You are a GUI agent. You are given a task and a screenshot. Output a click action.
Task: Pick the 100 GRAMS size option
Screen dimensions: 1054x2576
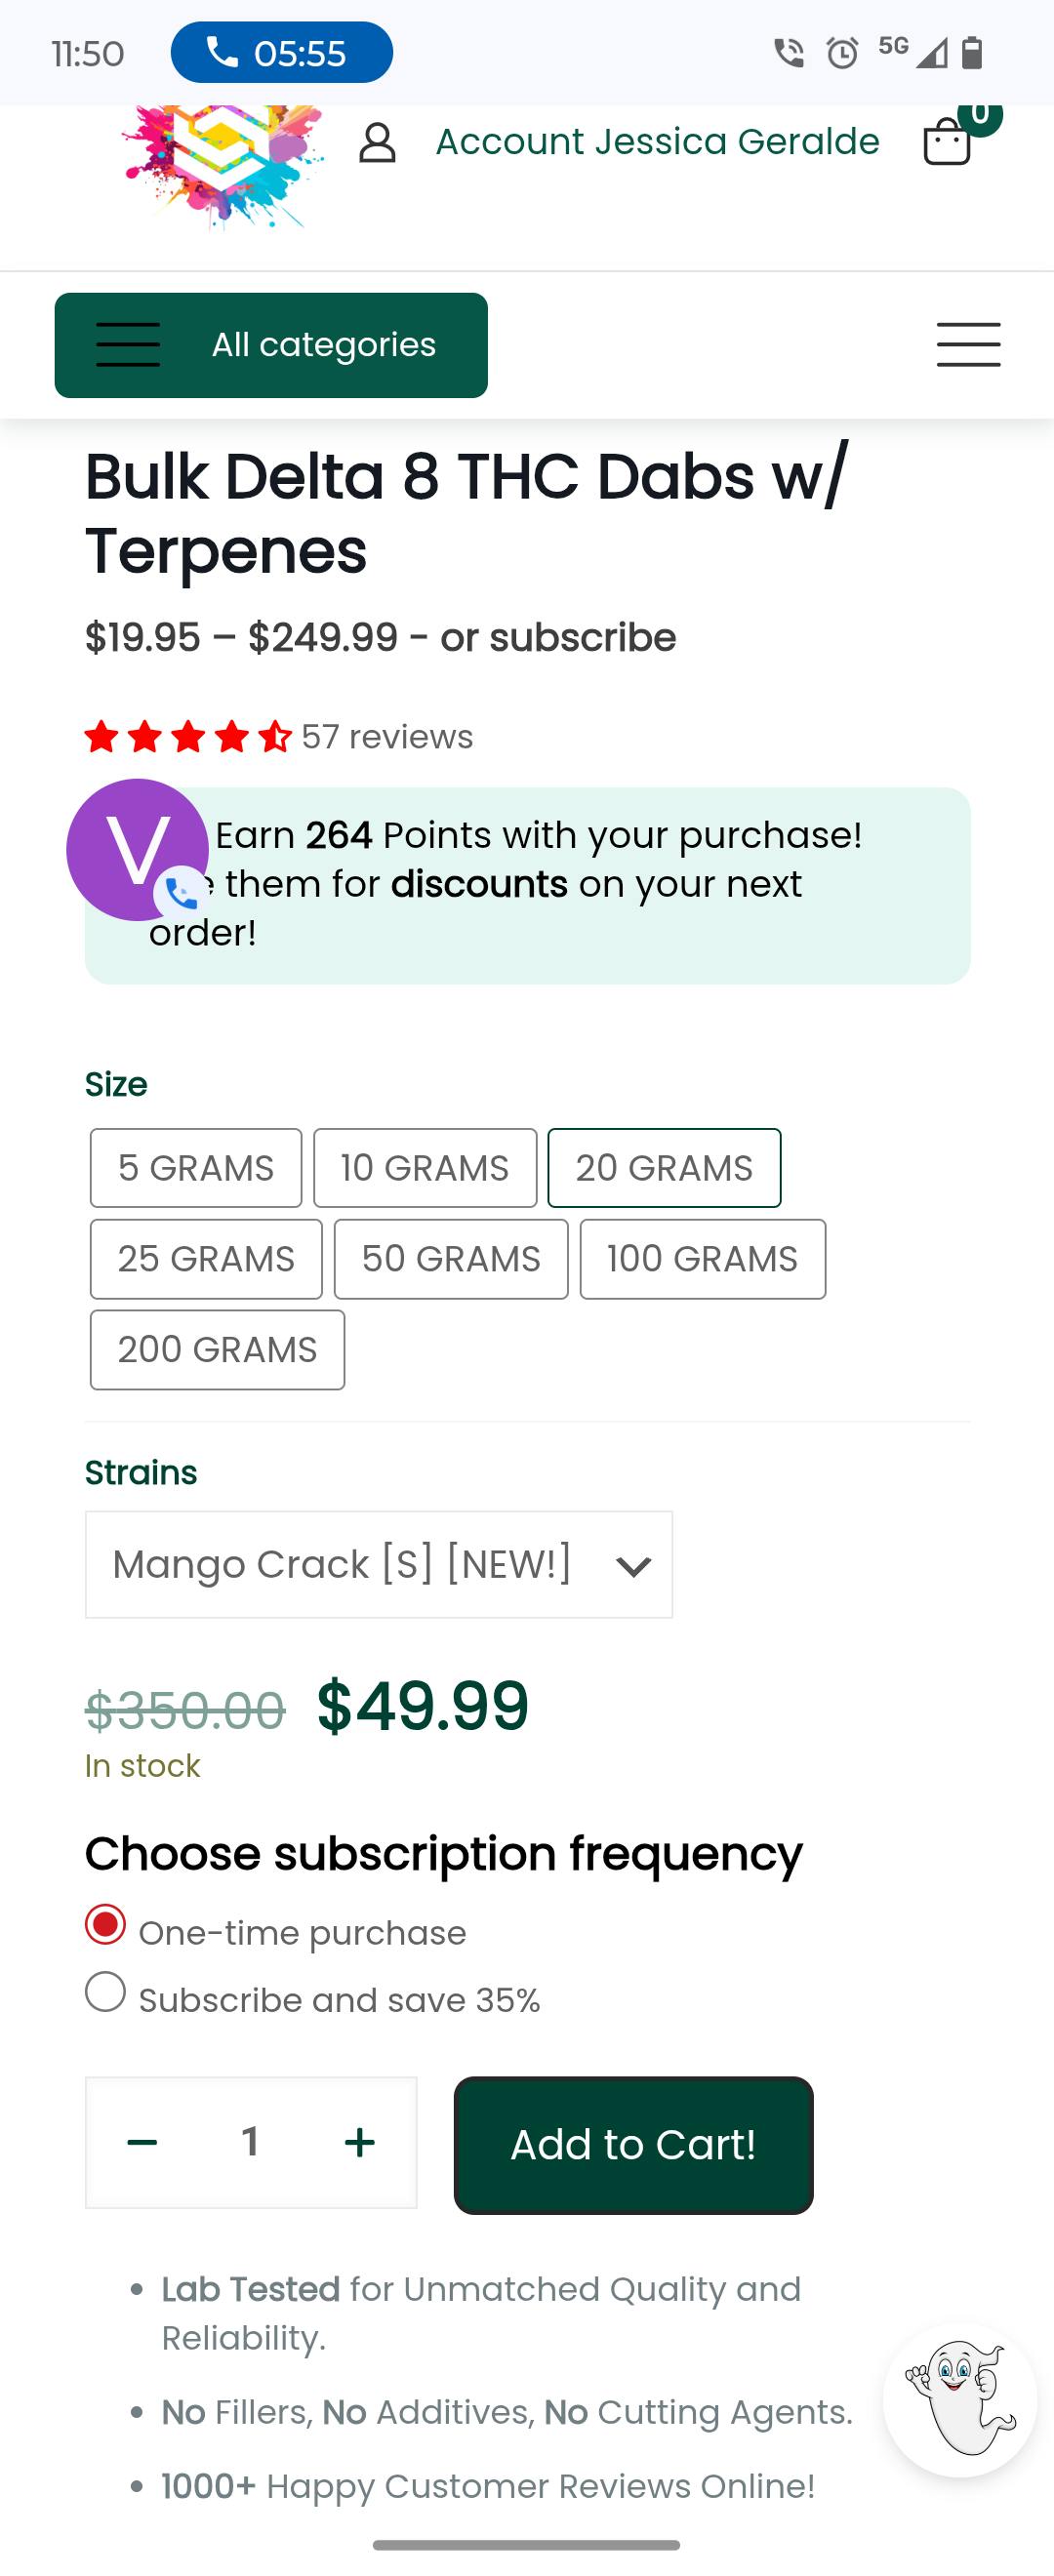click(702, 1259)
